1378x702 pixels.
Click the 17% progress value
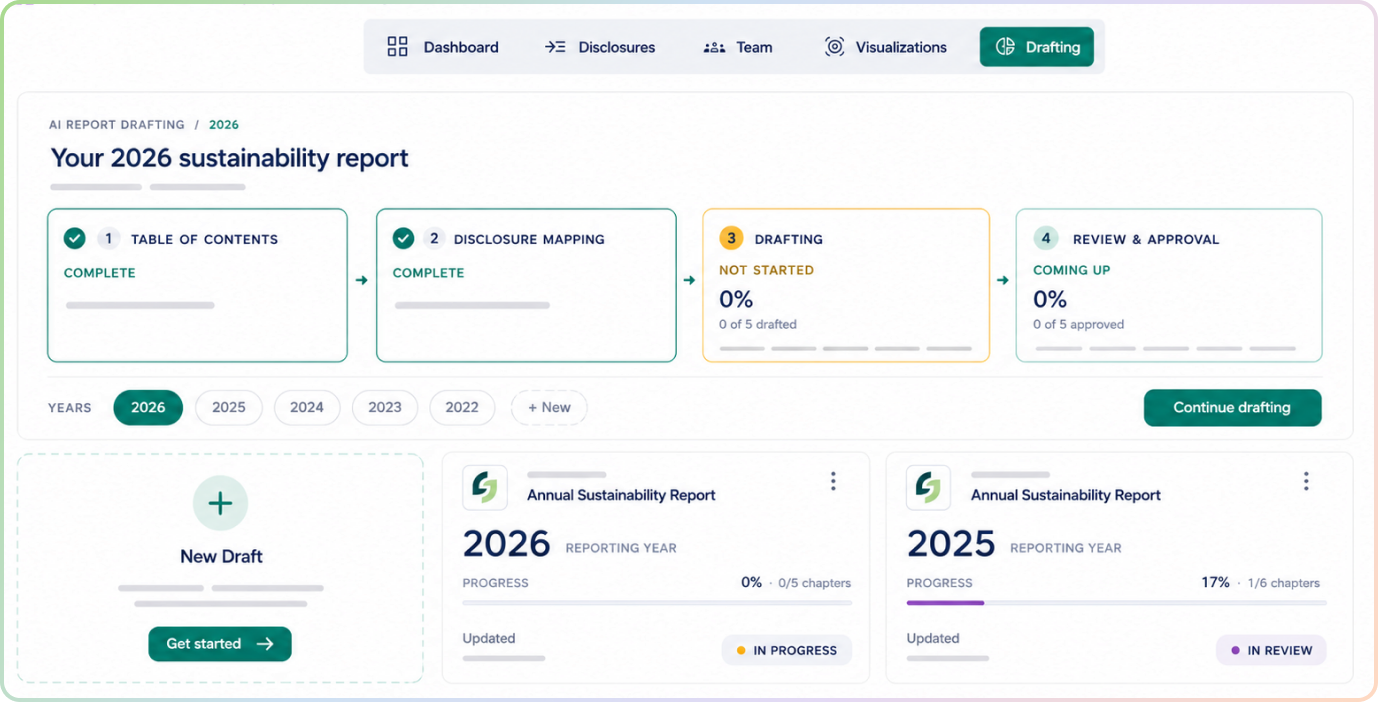[x=1215, y=582]
